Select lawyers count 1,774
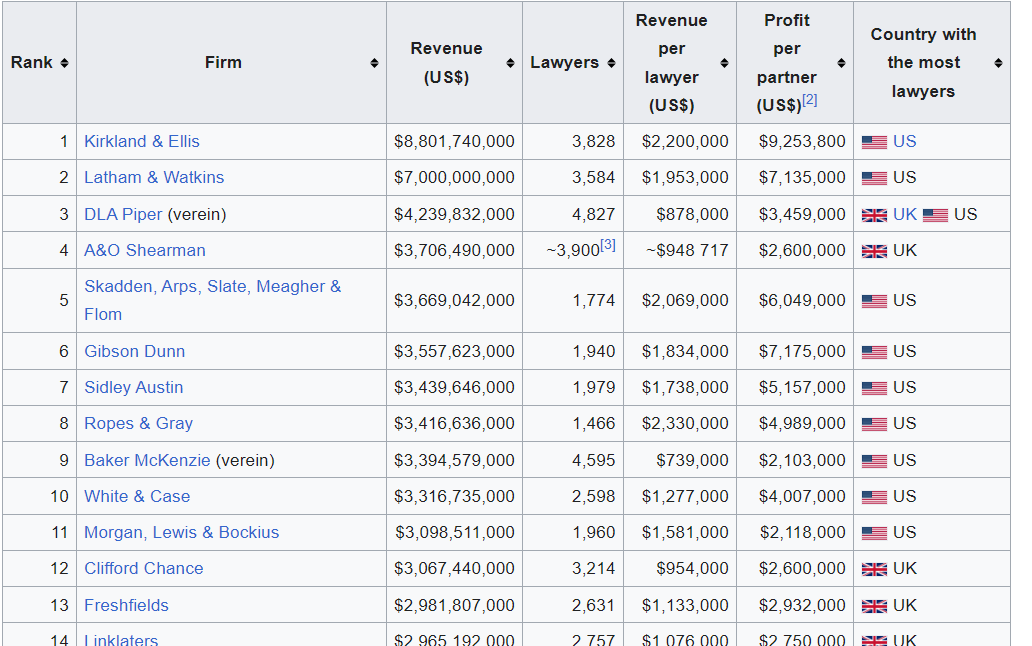This screenshot has height=646, width=1032. coord(594,301)
